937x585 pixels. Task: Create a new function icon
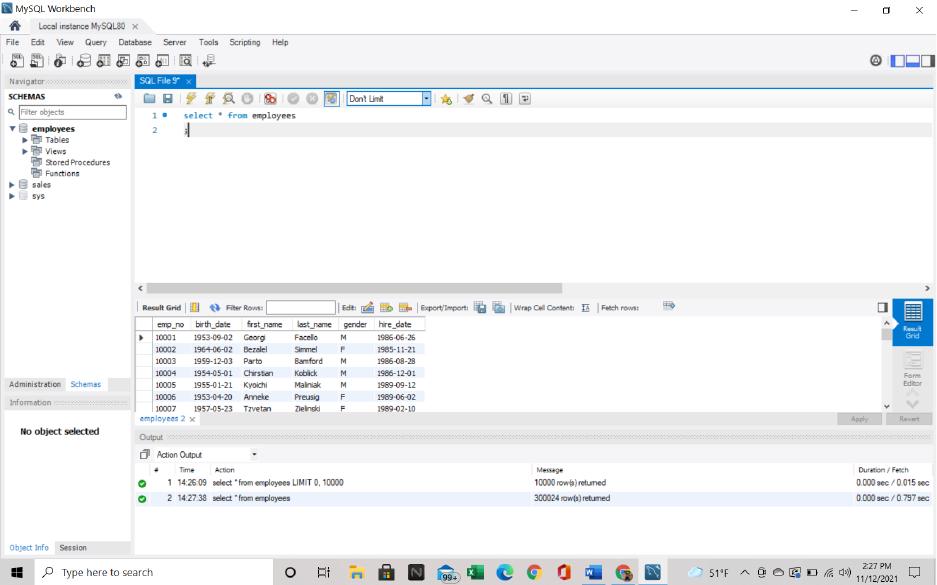(162, 60)
